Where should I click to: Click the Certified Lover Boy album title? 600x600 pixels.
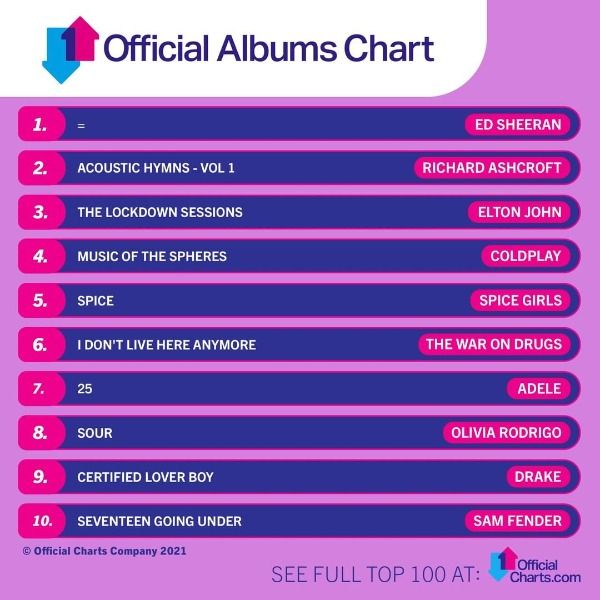coord(145,477)
